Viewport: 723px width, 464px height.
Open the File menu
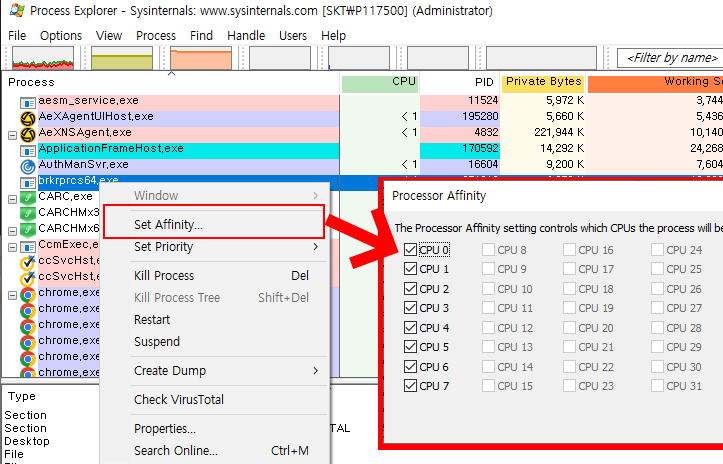click(x=17, y=36)
